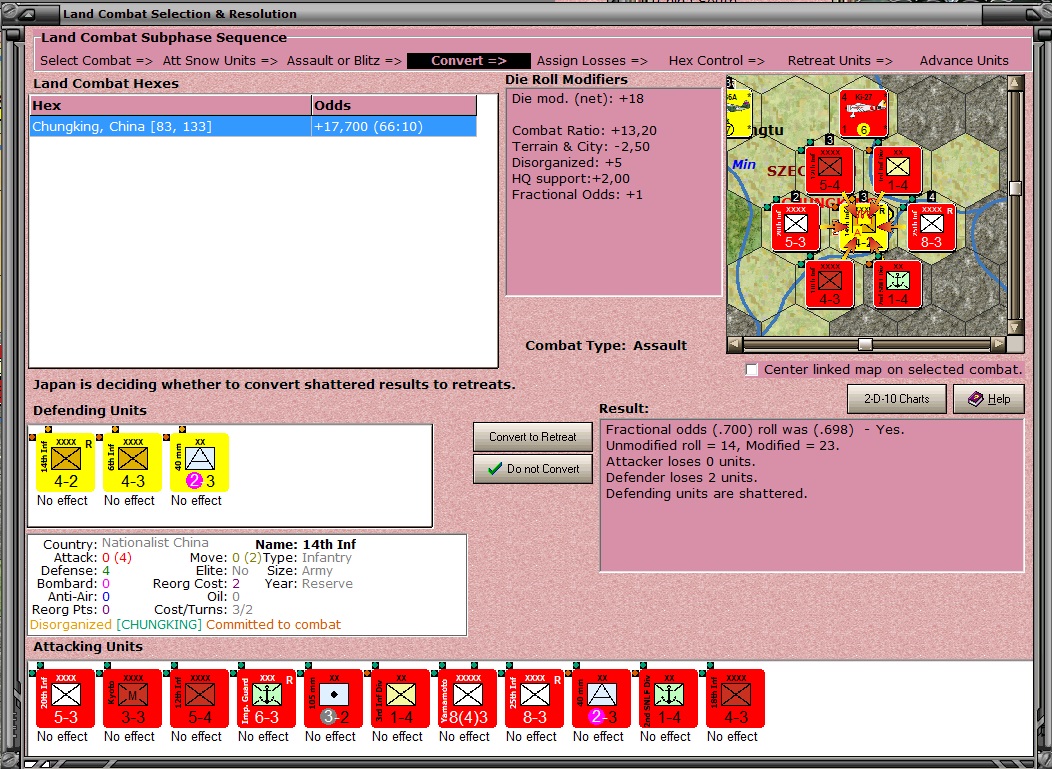Click the map's vertical scrollbar thumb

pos(1015,189)
